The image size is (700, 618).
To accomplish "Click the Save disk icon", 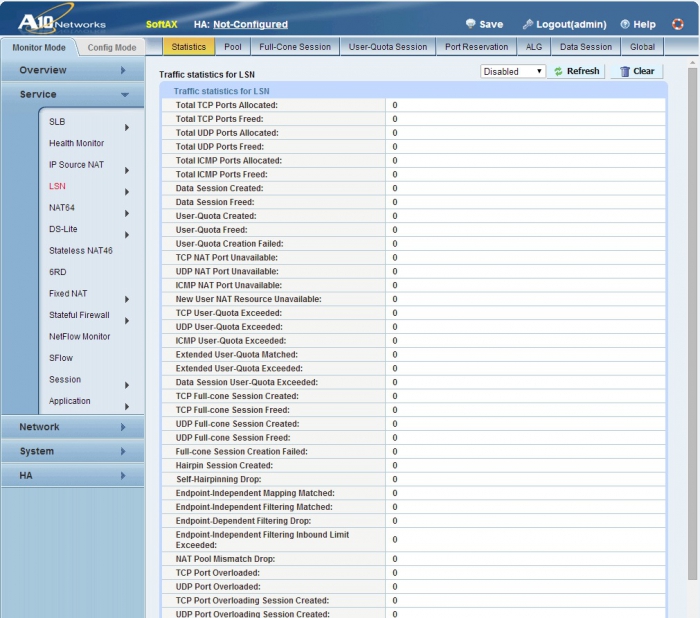I will (x=470, y=24).
